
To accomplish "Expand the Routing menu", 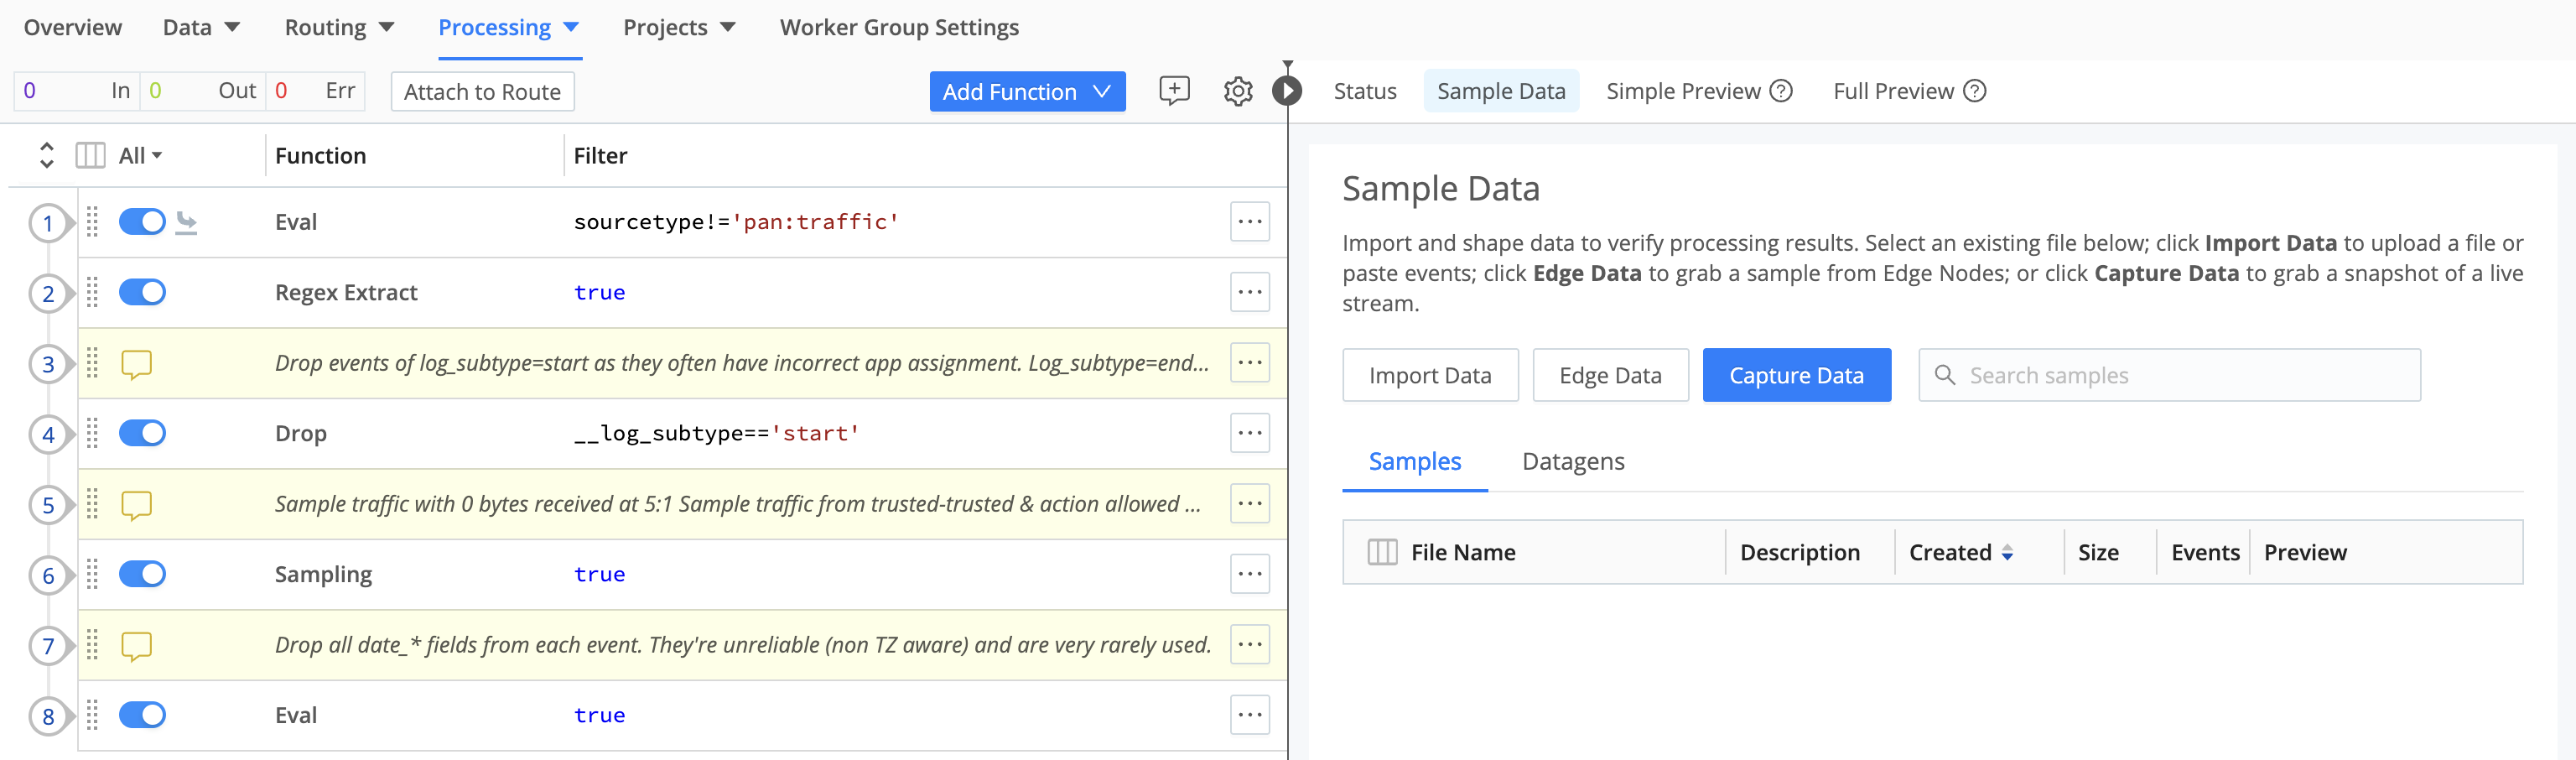I will (339, 28).
